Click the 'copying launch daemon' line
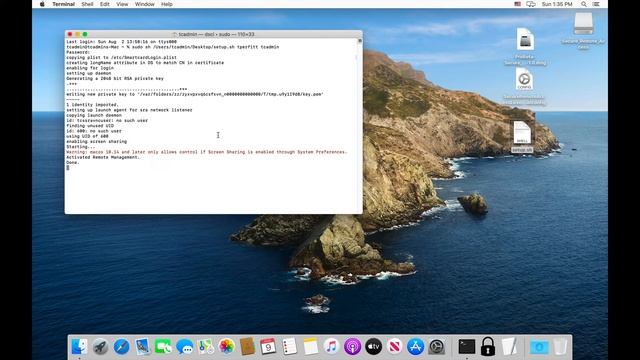 [x=94, y=115]
